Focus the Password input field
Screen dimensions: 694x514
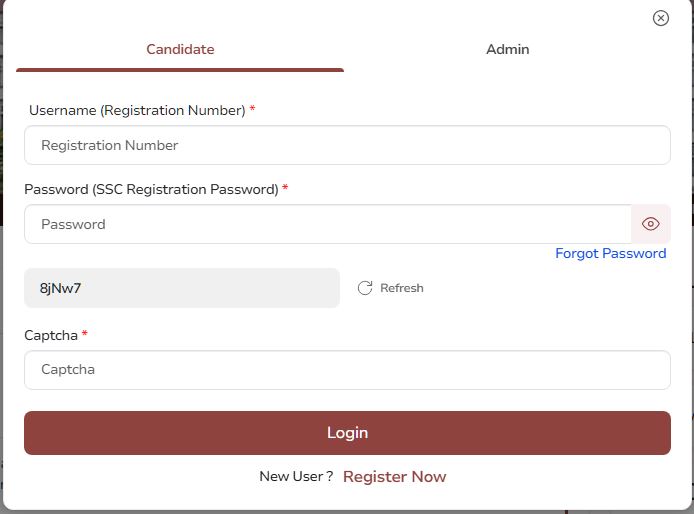point(328,224)
